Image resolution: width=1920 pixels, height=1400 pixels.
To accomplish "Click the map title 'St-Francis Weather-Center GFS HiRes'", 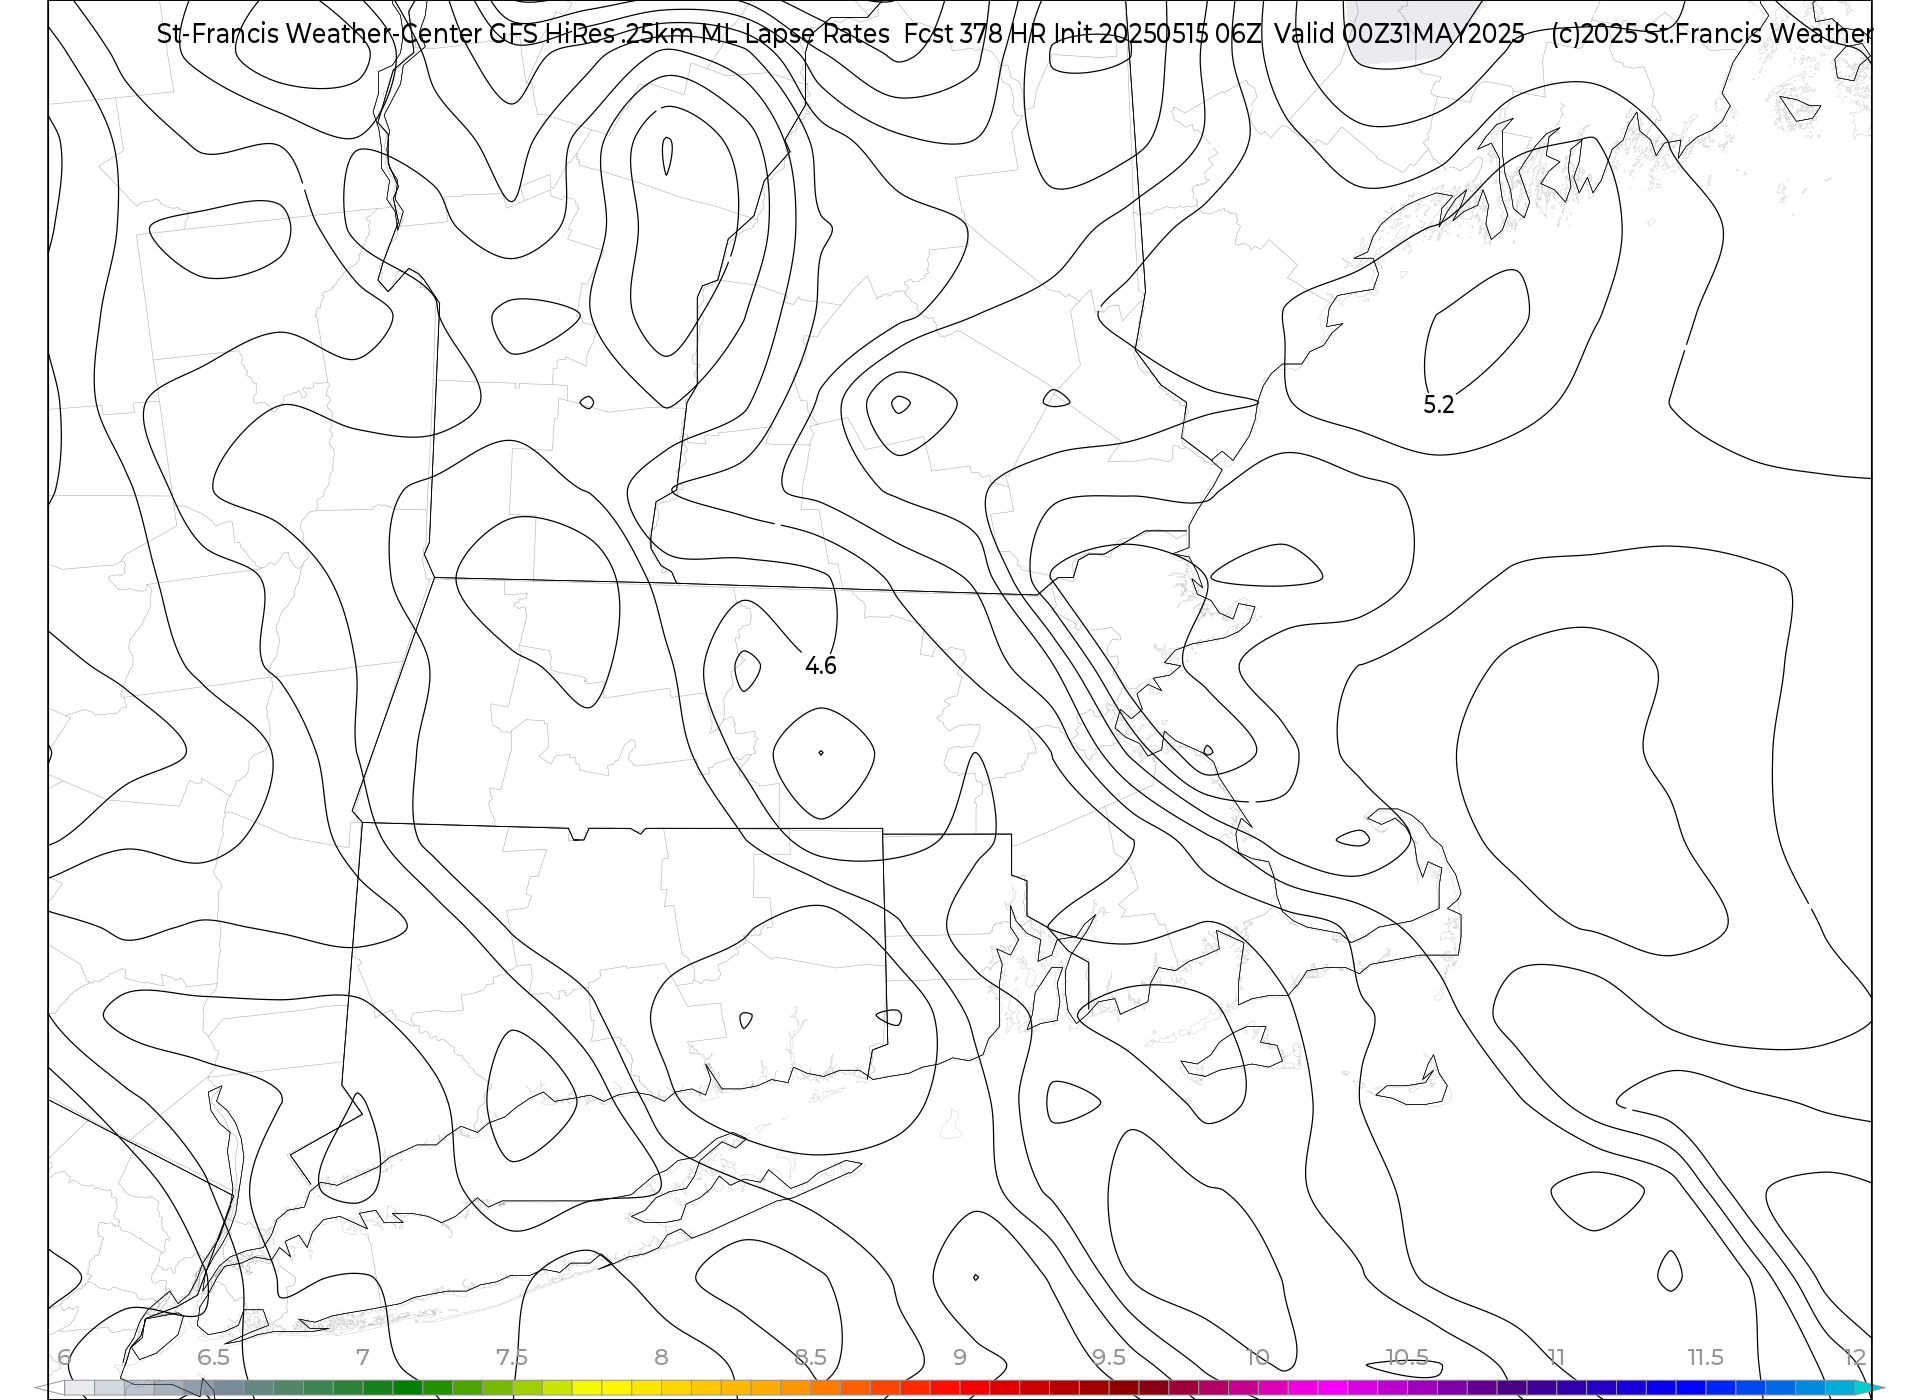I will click(385, 34).
